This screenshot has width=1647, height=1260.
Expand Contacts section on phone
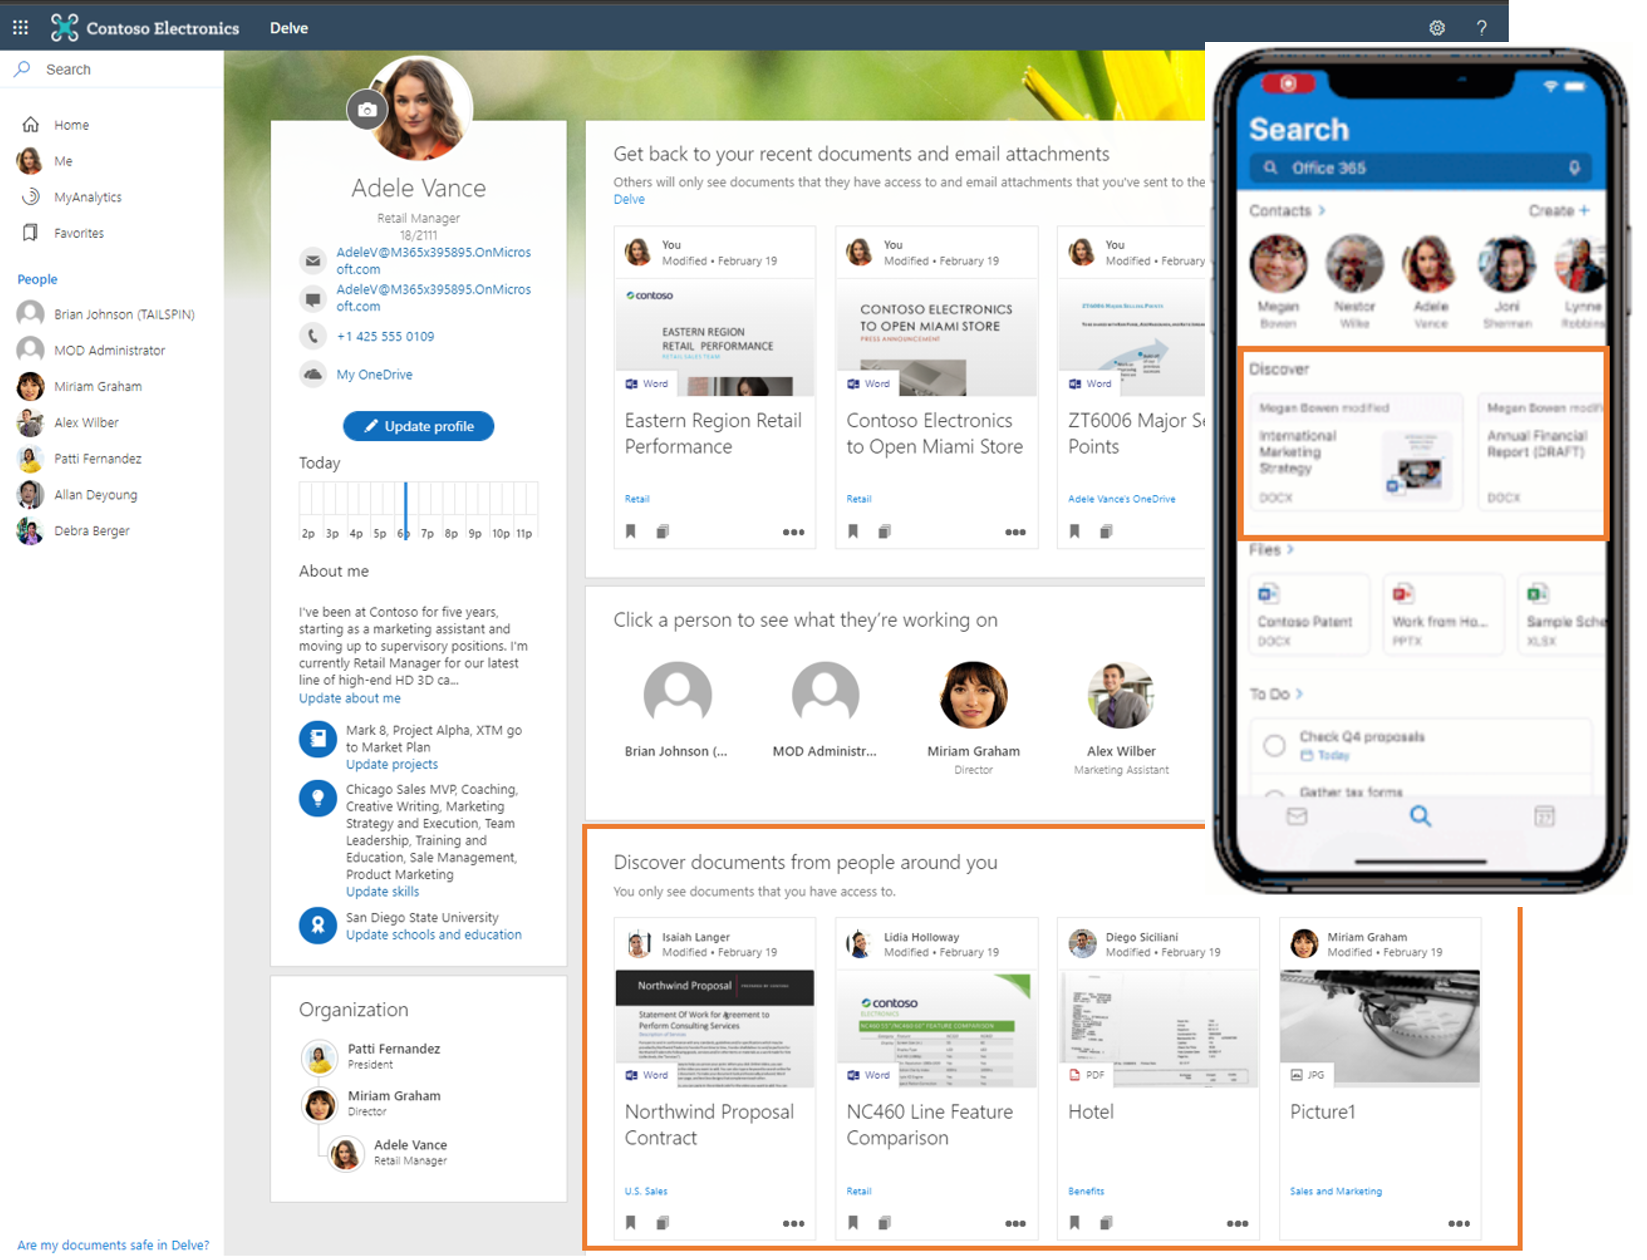click(1287, 211)
